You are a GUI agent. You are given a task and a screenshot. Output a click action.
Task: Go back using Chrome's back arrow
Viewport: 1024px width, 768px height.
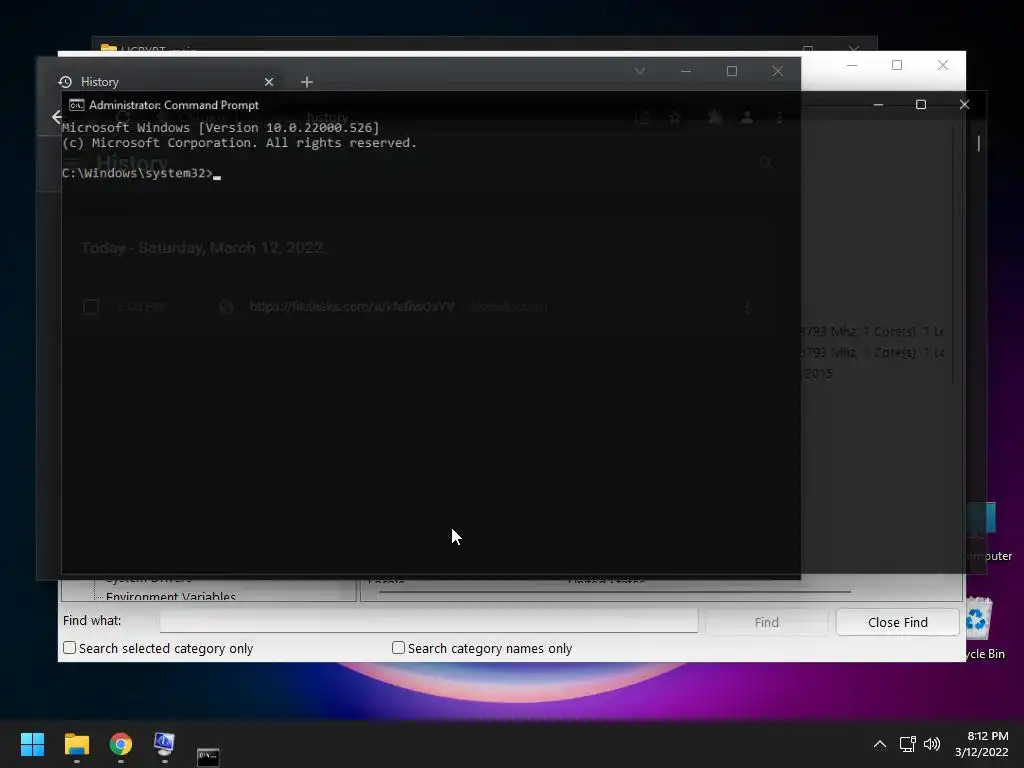(57, 117)
